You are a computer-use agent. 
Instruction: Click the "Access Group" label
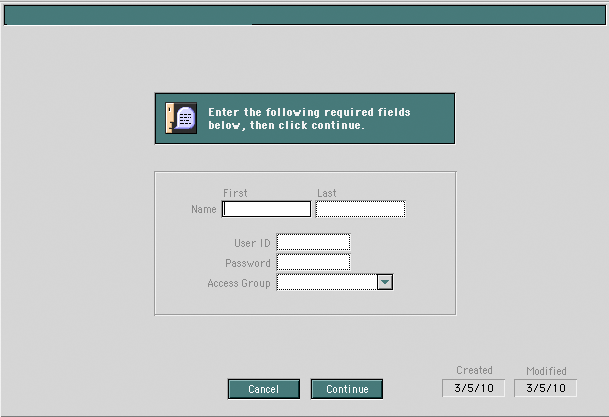pyautogui.click(x=239, y=283)
